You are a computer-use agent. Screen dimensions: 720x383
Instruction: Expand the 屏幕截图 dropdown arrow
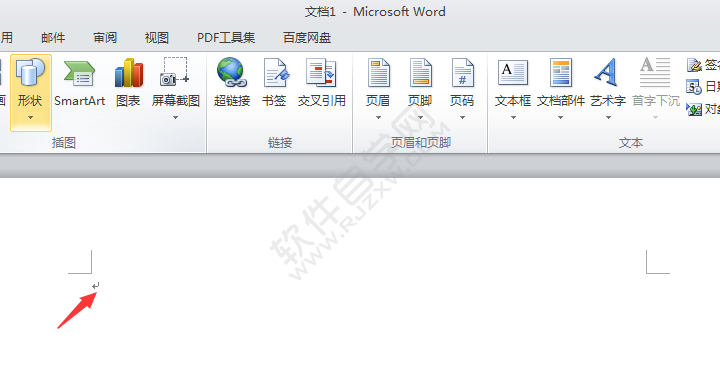point(175,118)
